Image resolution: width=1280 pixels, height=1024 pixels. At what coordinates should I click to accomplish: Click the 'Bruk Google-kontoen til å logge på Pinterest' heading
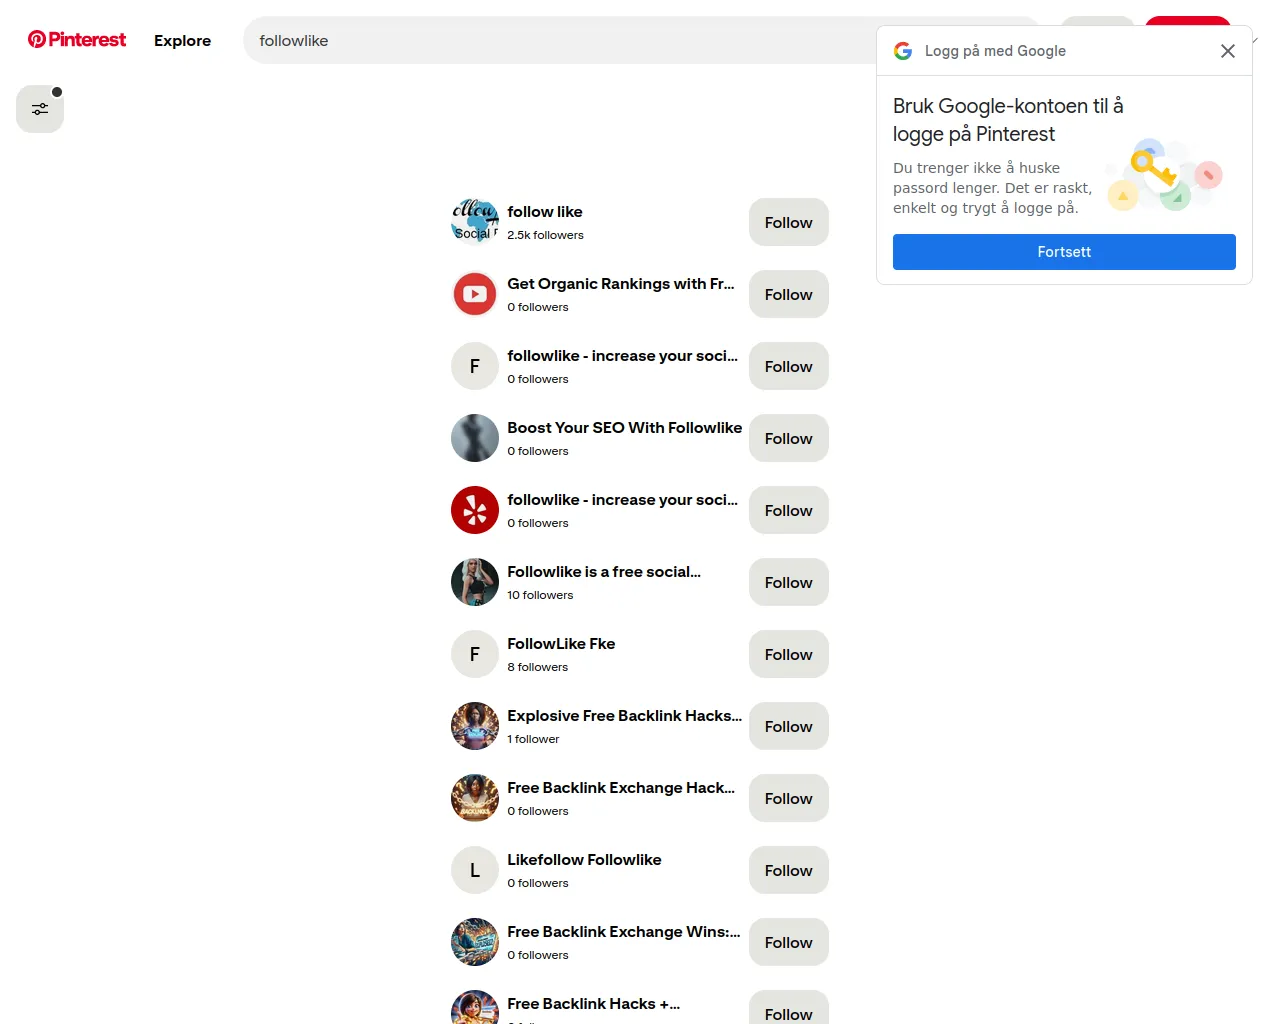pos(1008,120)
